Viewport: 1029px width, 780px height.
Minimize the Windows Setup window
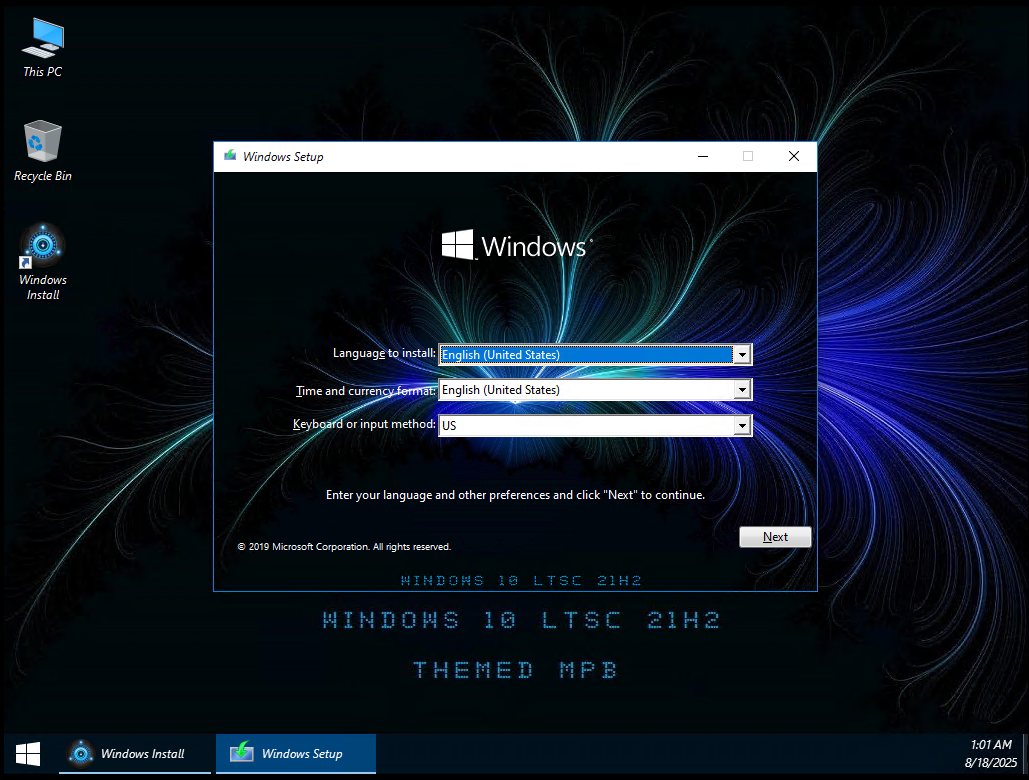click(x=703, y=156)
